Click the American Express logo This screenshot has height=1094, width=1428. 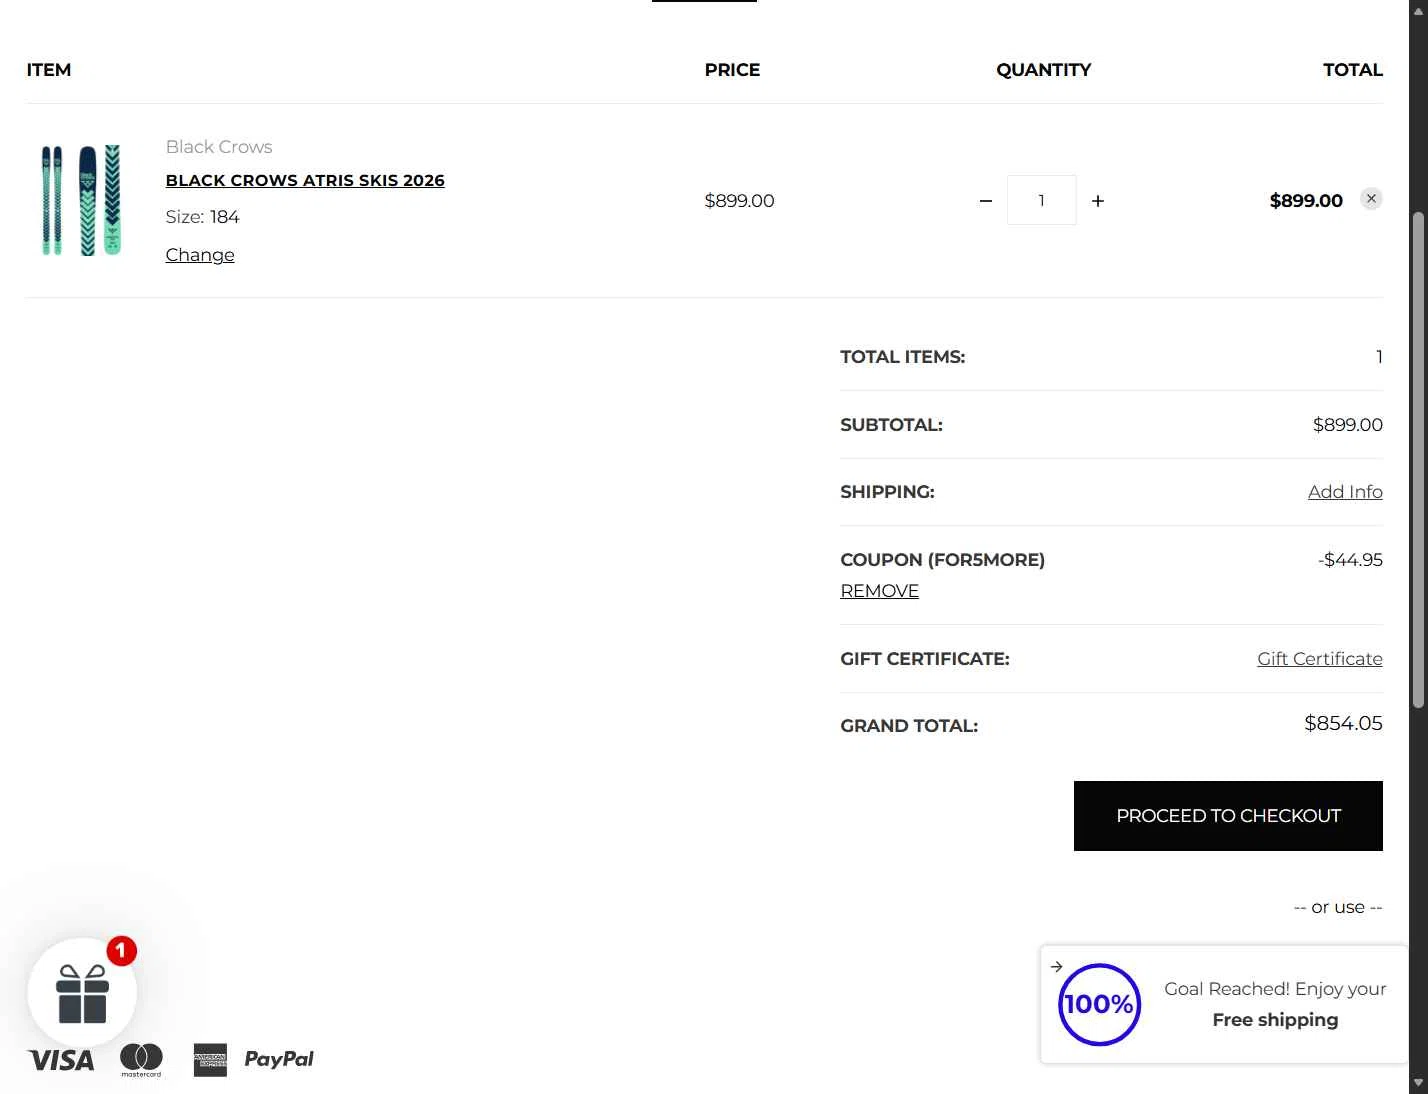(x=210, y=1060)
